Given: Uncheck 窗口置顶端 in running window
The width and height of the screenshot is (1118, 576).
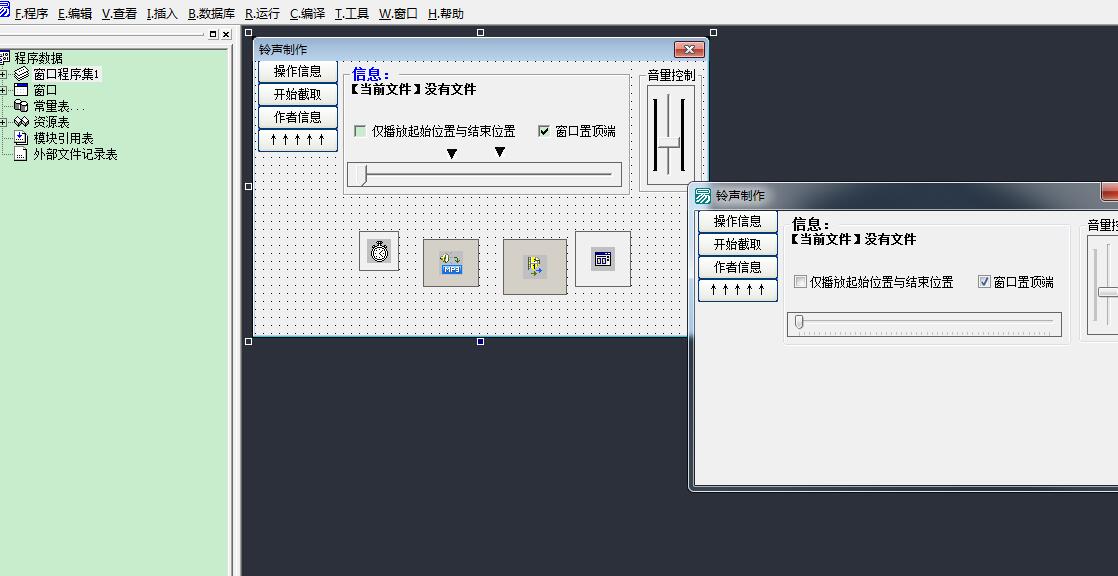Looking at the screenshot, I should [x=985, y=282].
